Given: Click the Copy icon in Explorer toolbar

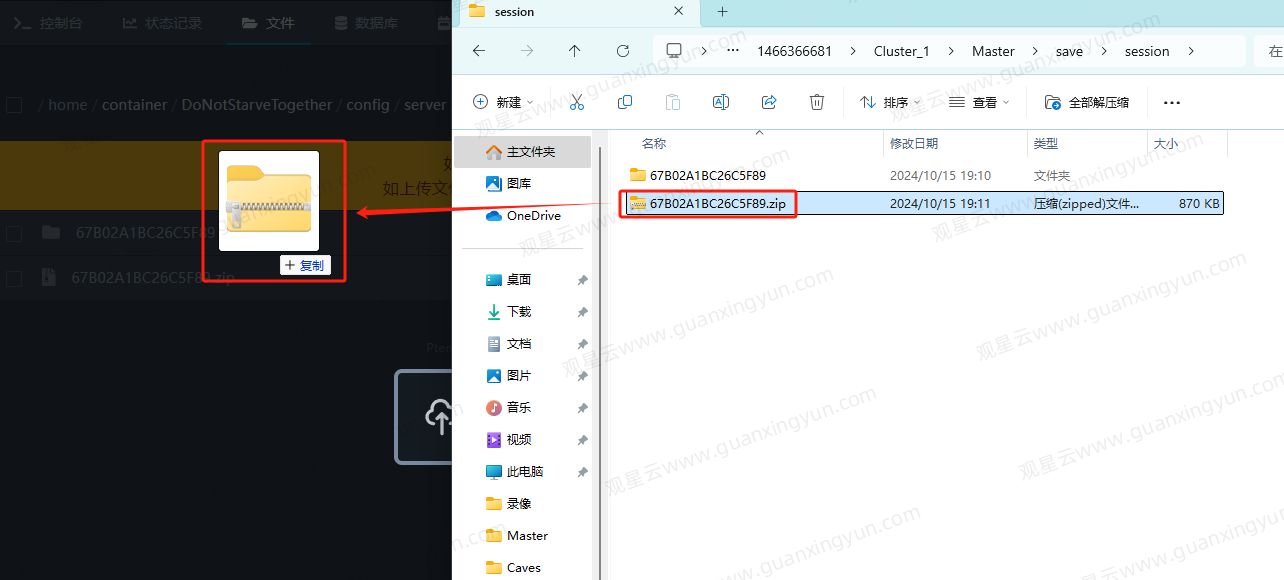Looking at the screenshot, I should tap(625, 102).
